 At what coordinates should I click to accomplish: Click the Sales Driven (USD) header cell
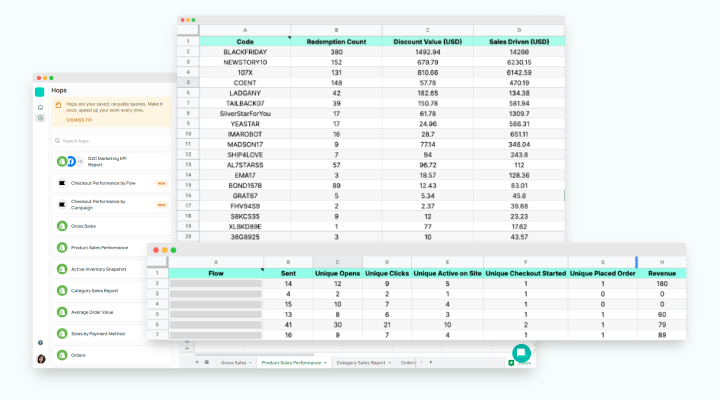[519, 41]
